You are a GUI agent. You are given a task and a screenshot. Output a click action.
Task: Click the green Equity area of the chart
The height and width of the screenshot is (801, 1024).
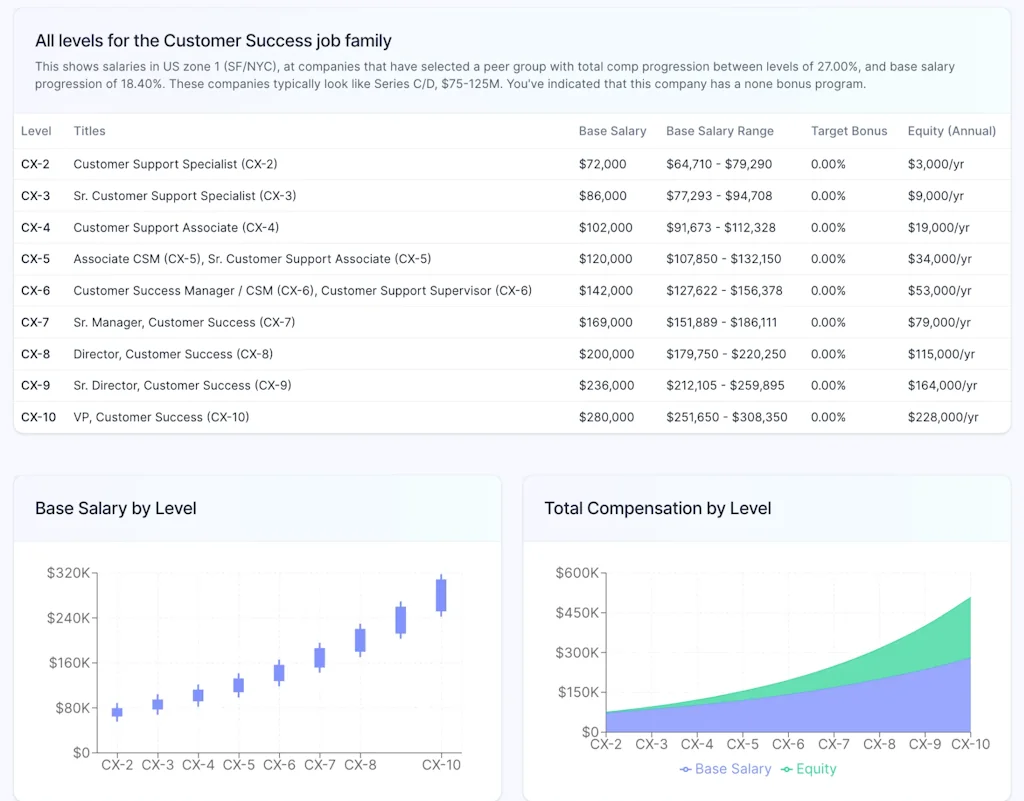[930, 630]
